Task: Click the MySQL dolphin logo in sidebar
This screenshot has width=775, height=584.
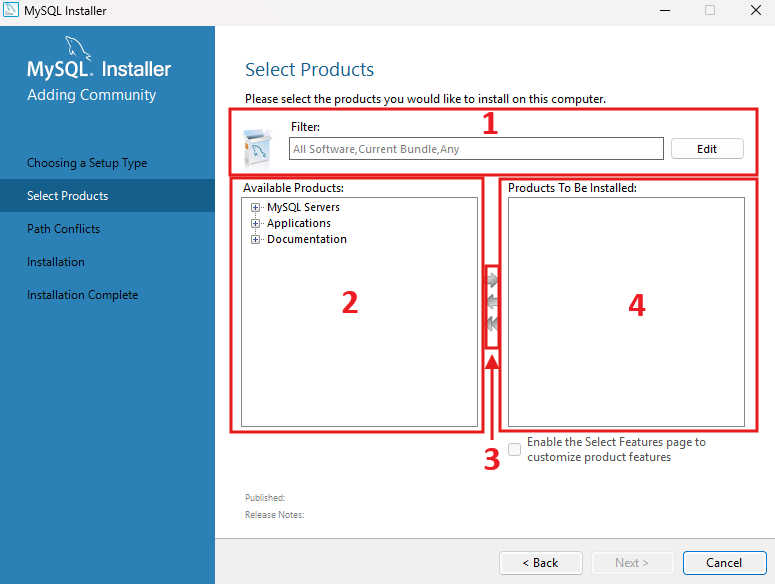Action: point(78,48)
